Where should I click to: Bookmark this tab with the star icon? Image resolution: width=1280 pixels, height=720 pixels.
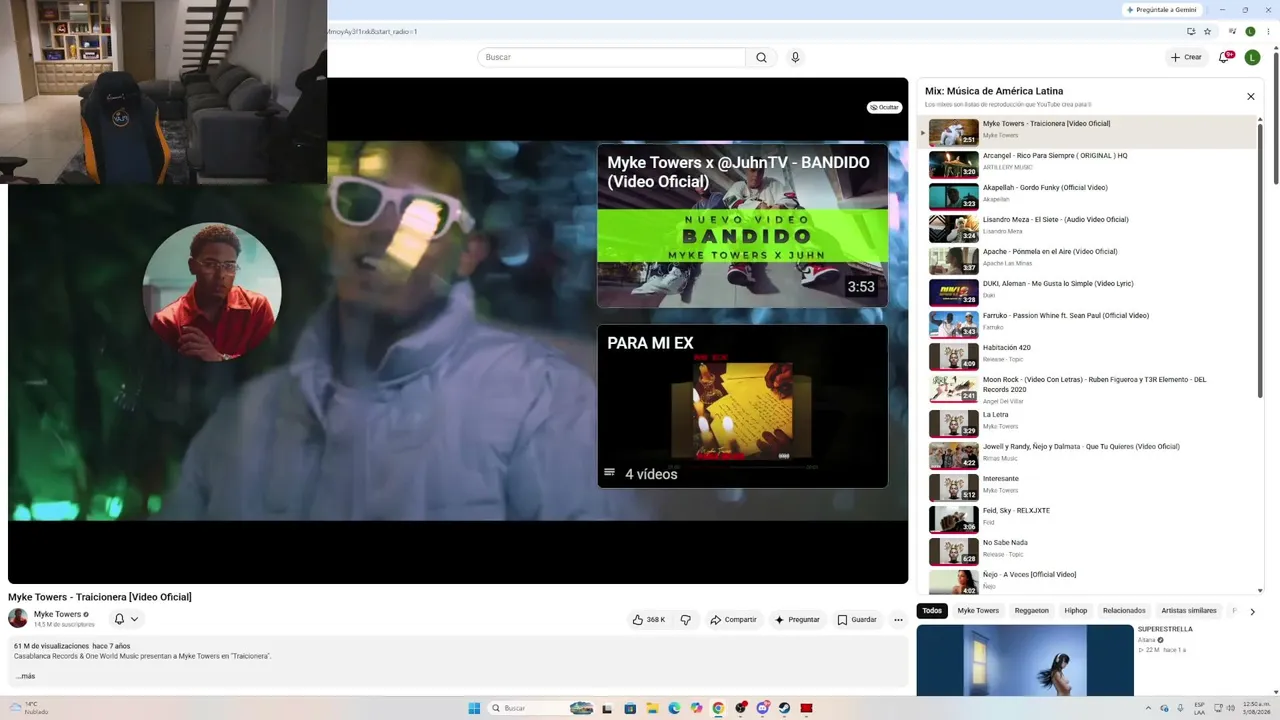pyautogui.click(x=1207, y=31)
